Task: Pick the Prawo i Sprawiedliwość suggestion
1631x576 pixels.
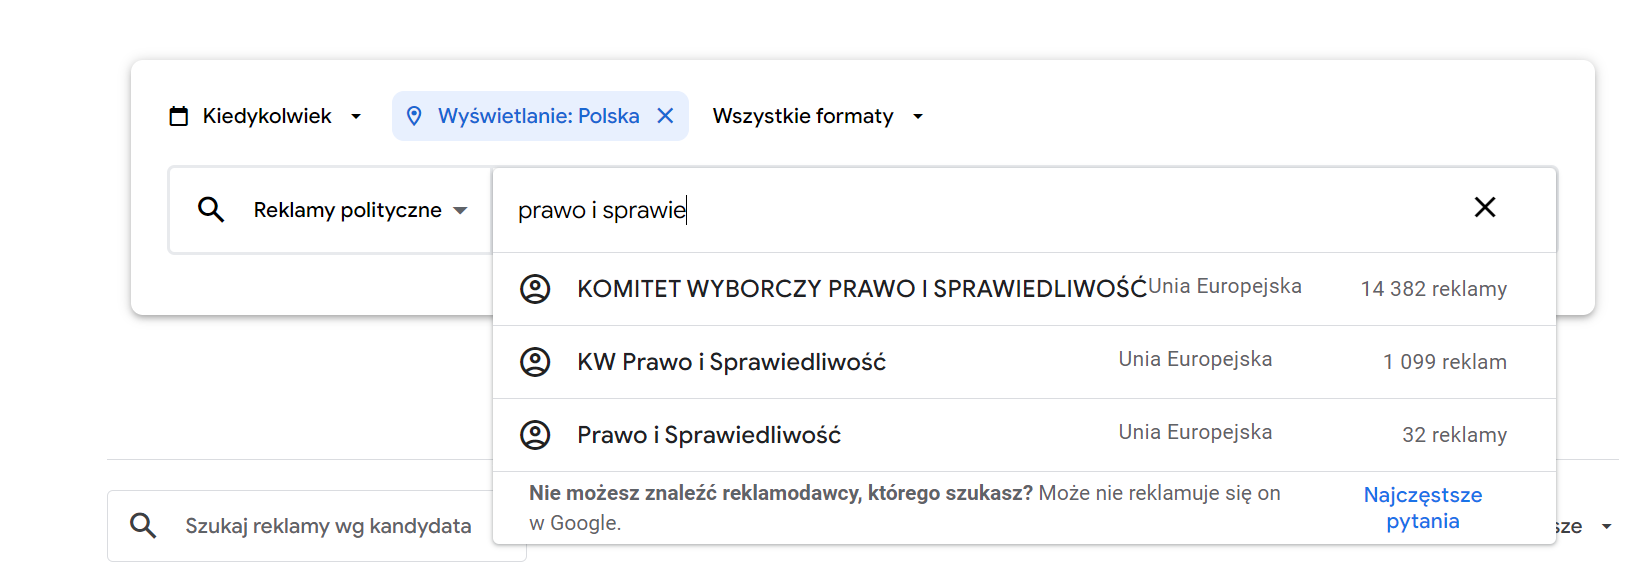Action: pyautogui.click(x=709, y=435)
